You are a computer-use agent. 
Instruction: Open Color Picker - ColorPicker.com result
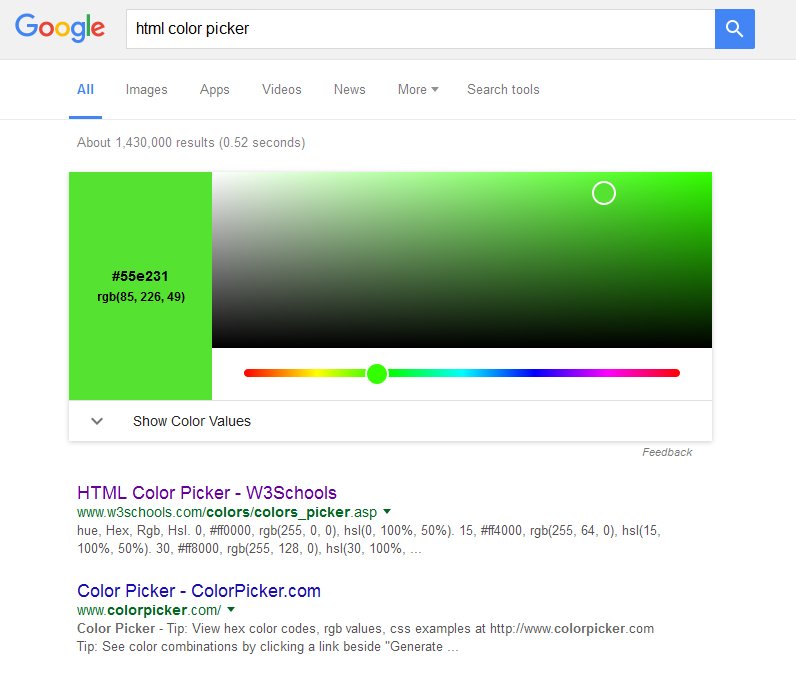[x=199, y=591]
